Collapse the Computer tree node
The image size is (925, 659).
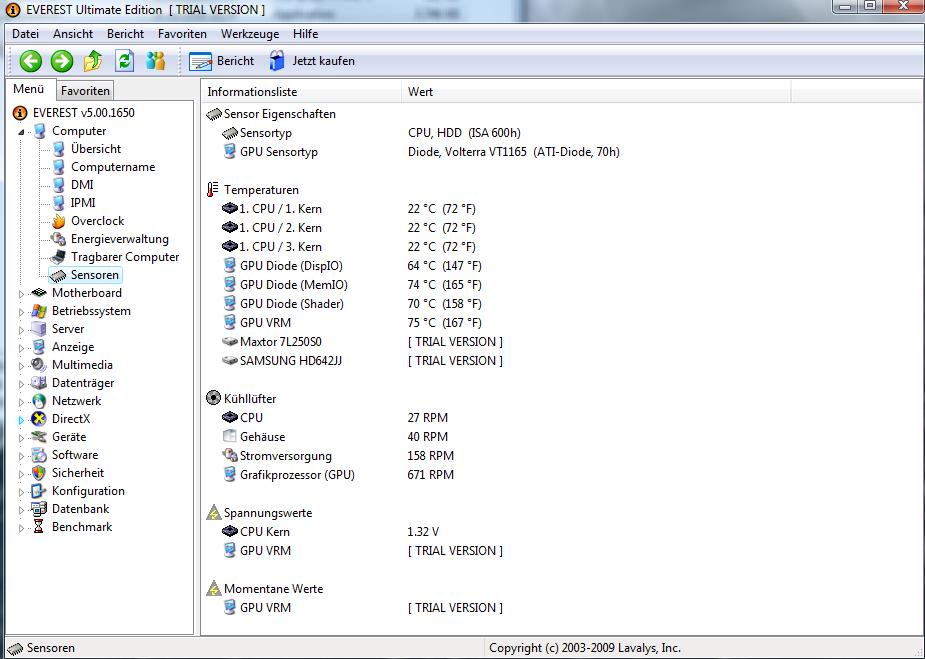[21, 132]
